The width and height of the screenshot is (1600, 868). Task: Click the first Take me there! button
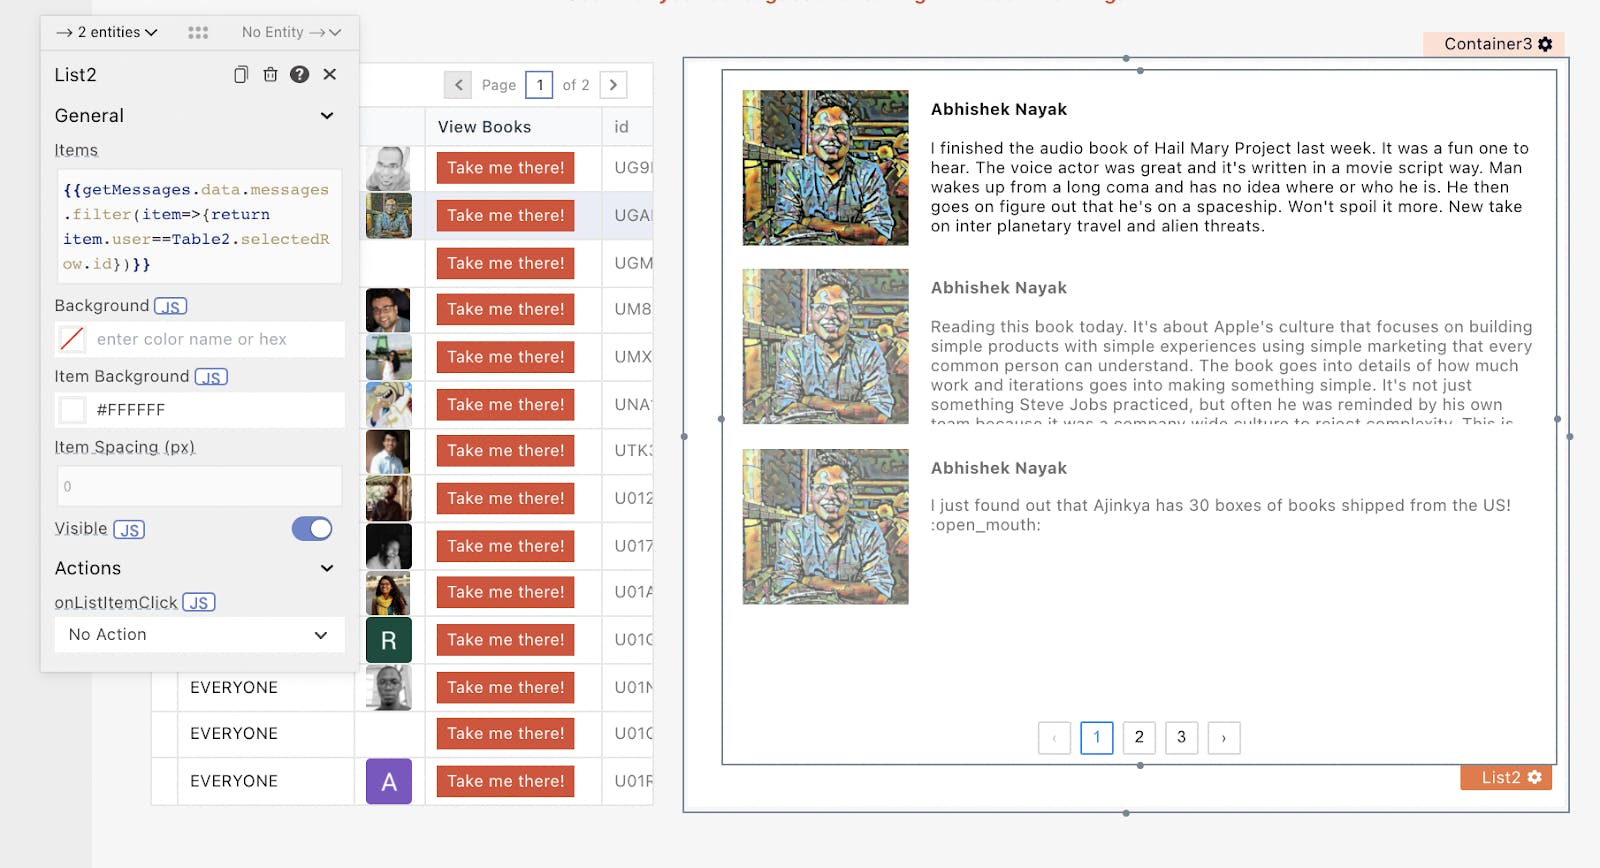(505, 168)
